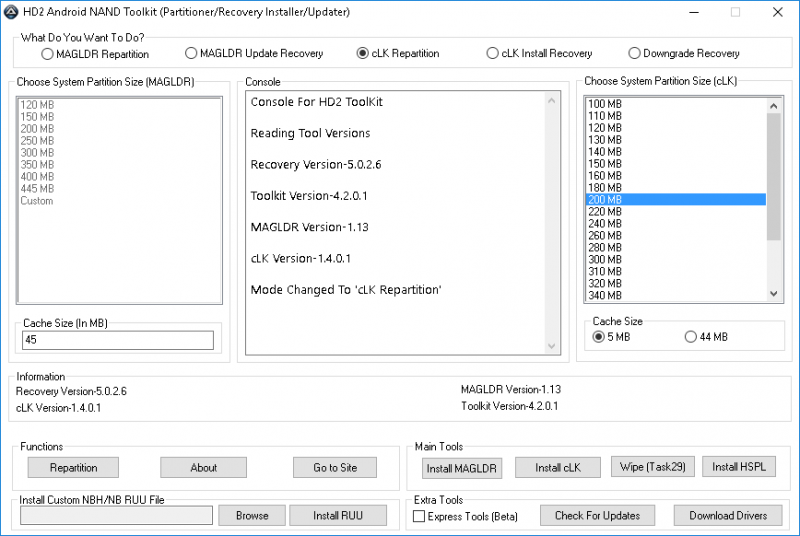This screenshot has width=800, height=536.
Task: Choose Downgrade Recovery mode
Action: click(x=684, y=53)
